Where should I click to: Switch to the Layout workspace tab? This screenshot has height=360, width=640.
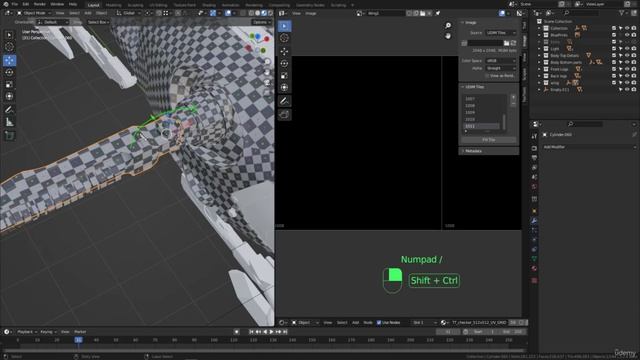pyautogui.click(x=93, y=5)
